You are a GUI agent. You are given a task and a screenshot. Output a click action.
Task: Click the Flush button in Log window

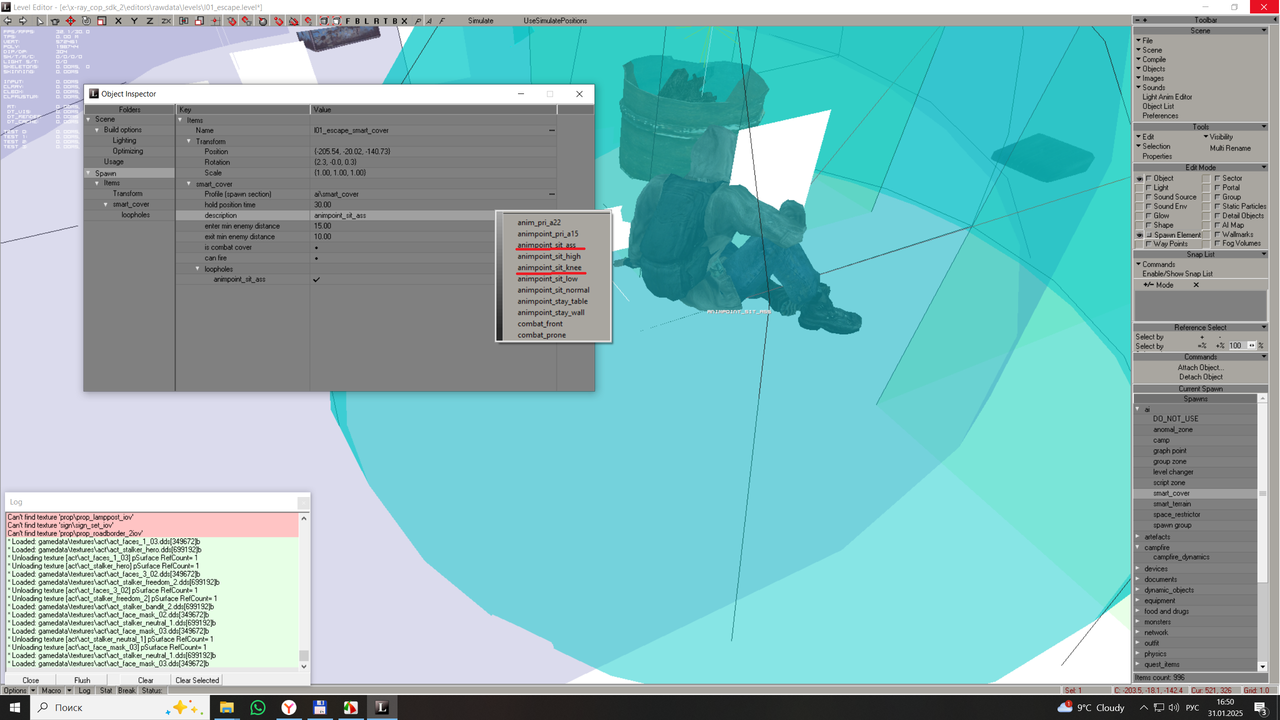click(82, 680)
